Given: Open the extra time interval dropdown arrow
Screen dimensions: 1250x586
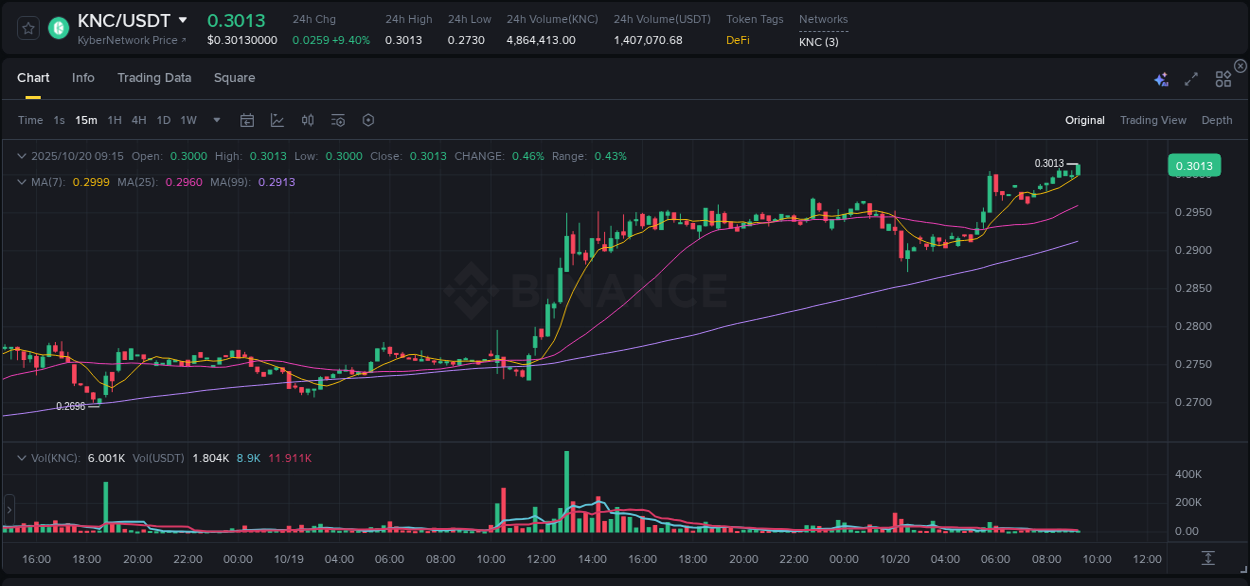Looking at the screenshot, I should pos(215,120).
